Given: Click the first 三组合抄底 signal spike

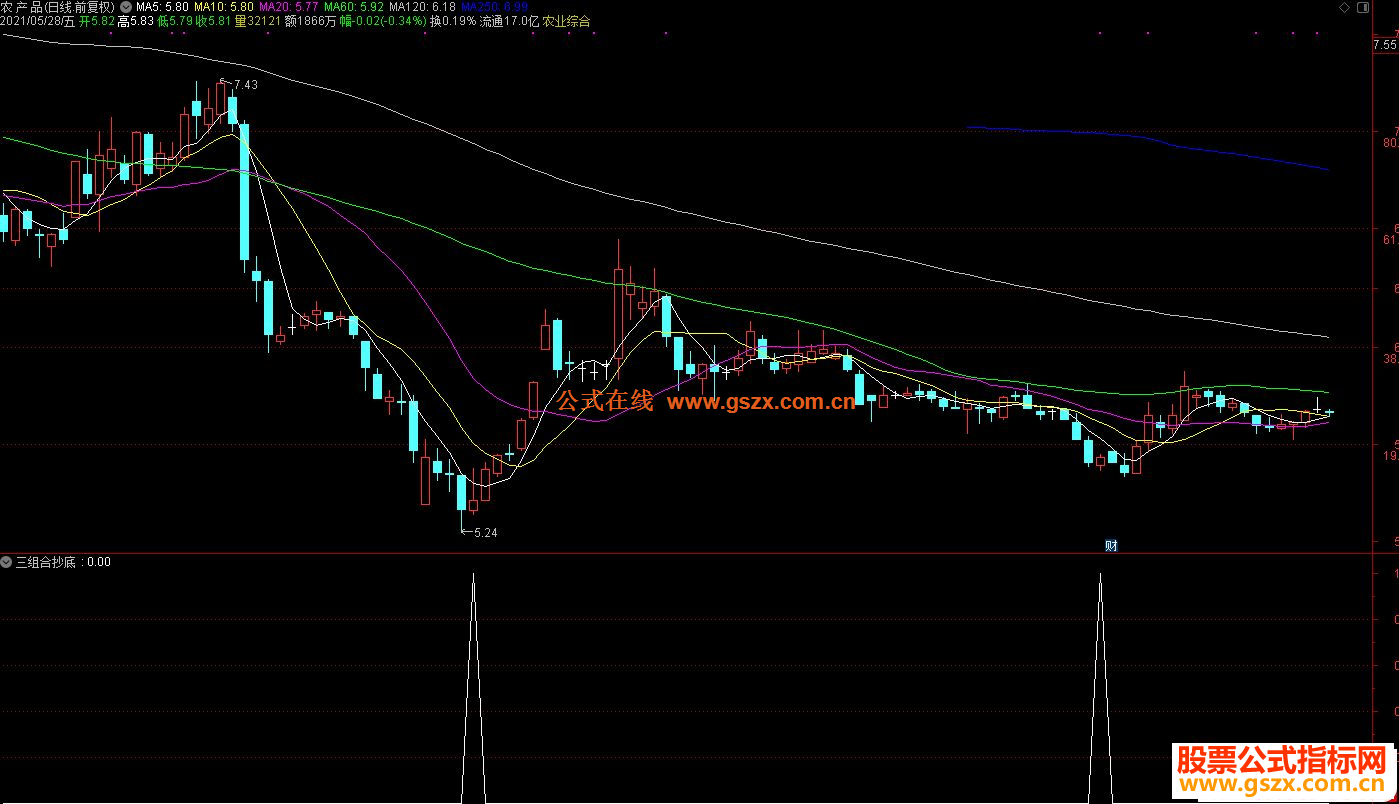Looking at the screenshot, I should [473, 688].
